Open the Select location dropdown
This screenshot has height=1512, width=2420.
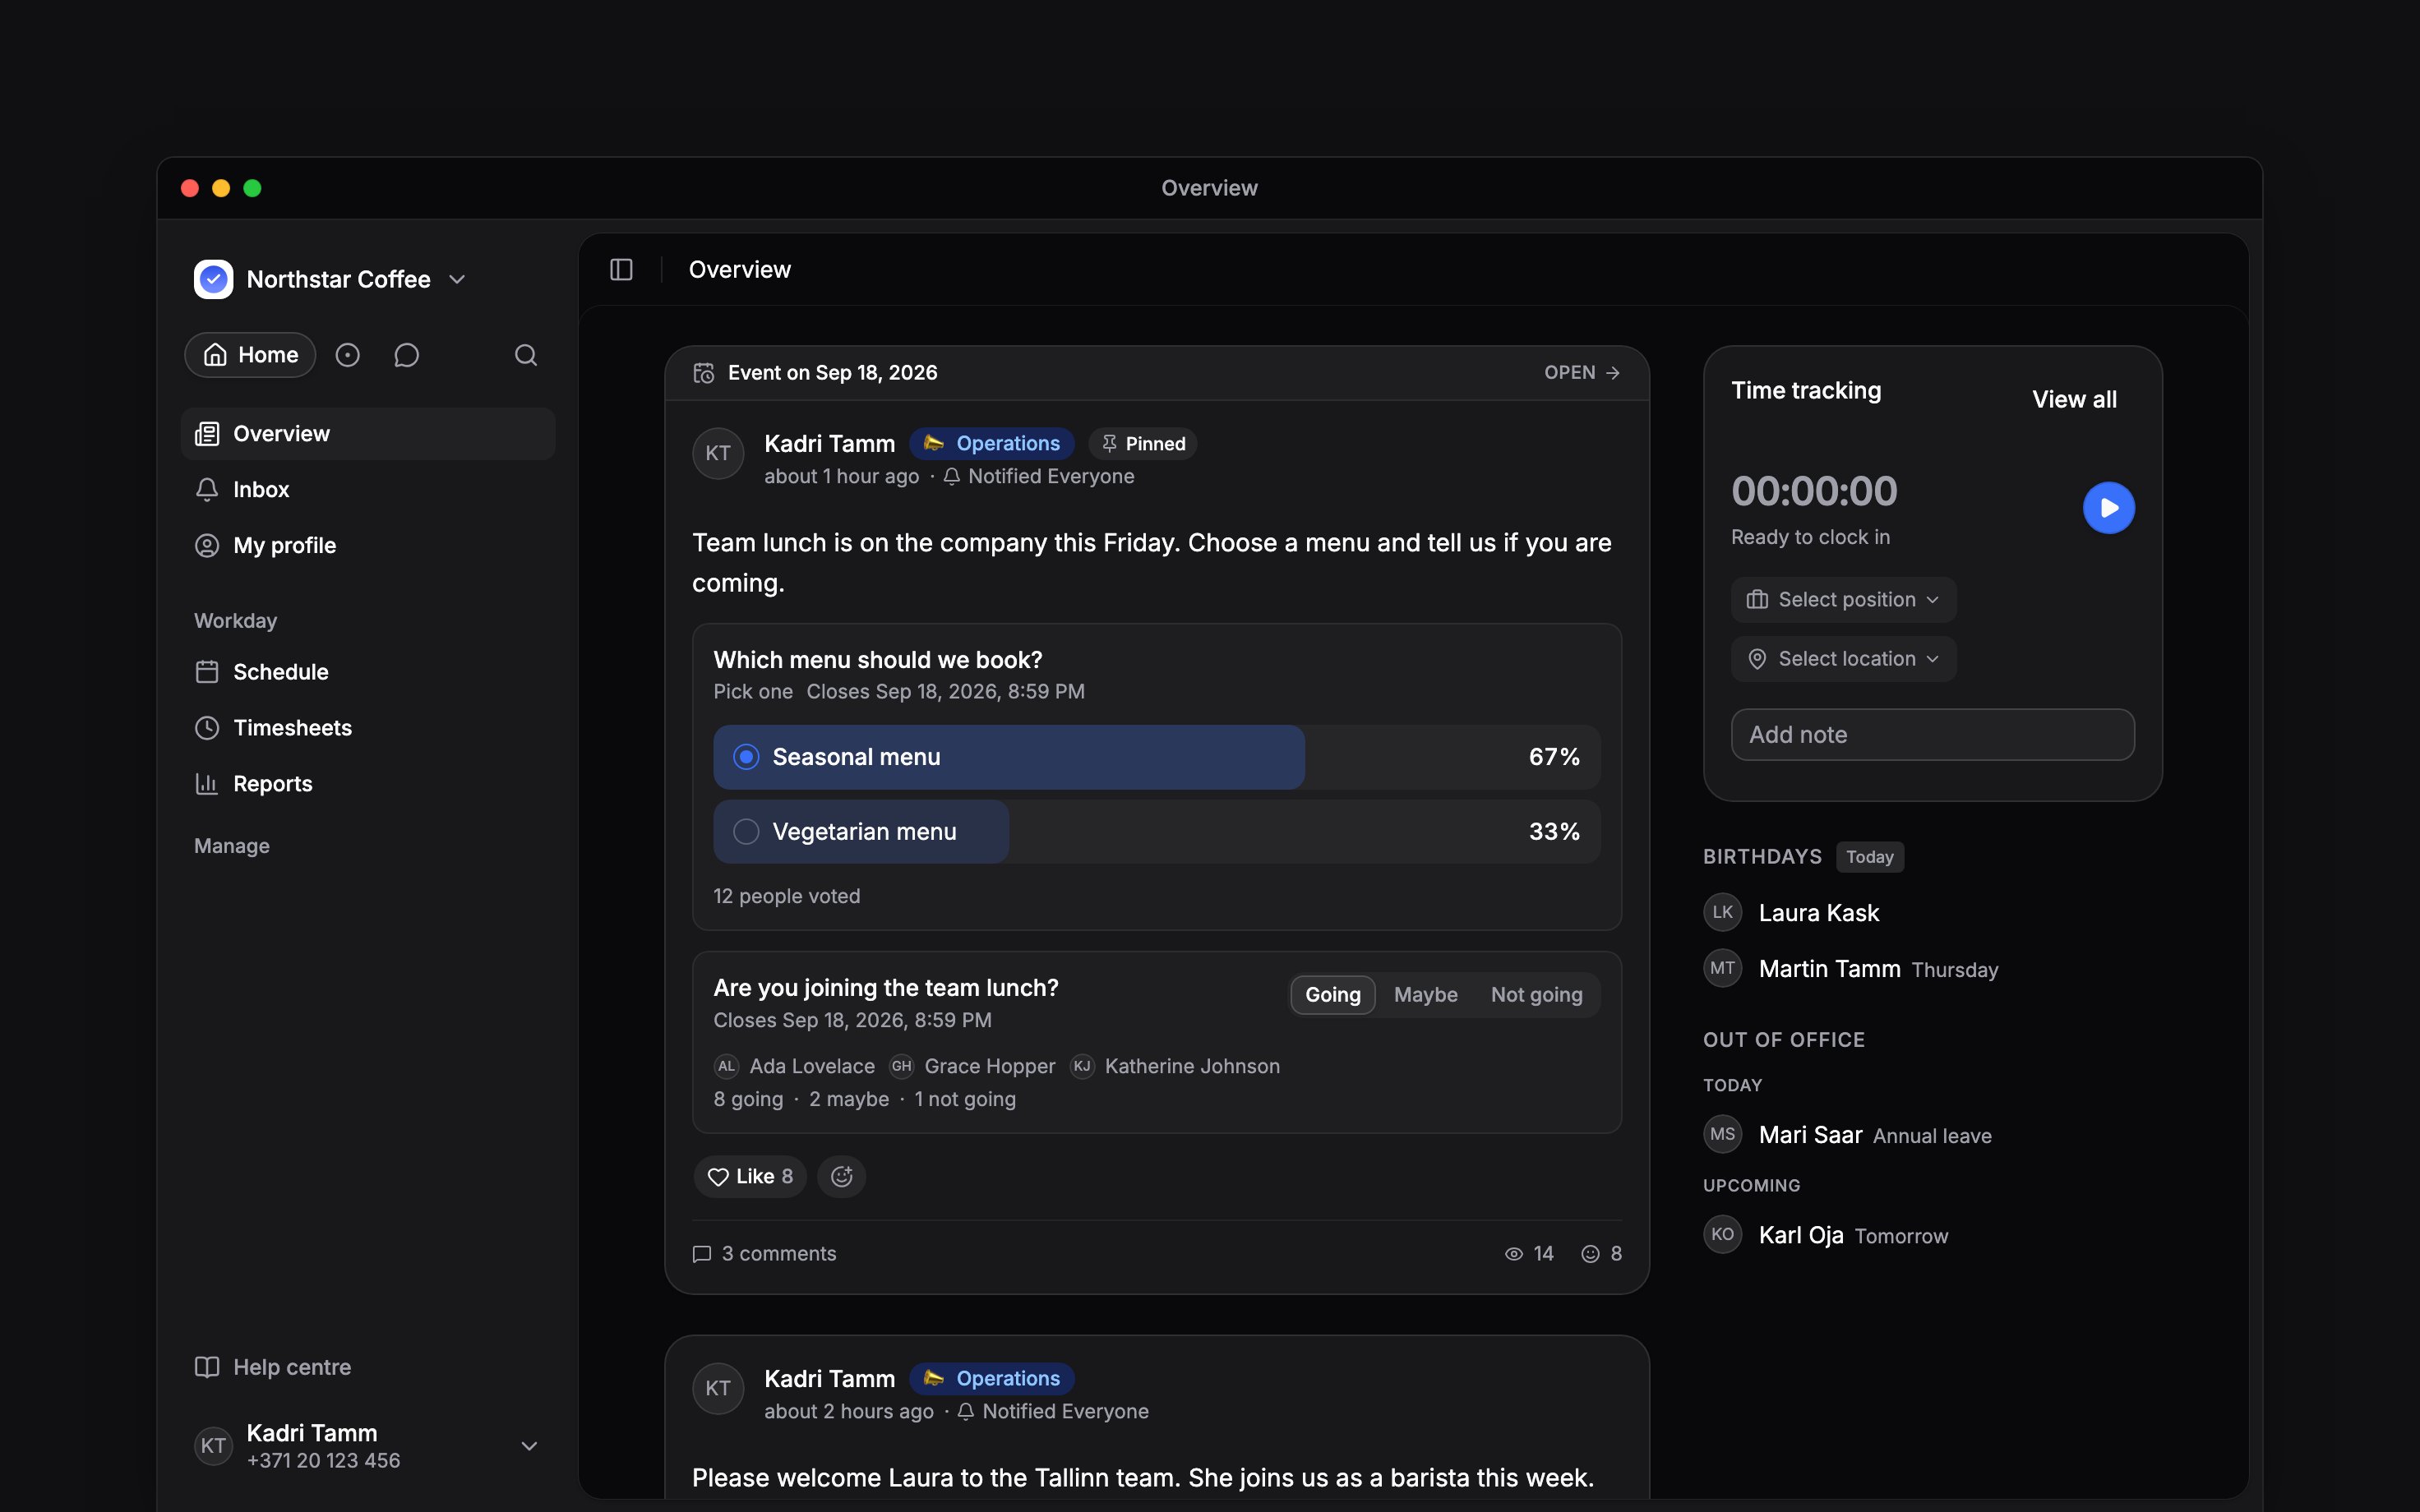pyautogui.click(x=1843, y=659)
